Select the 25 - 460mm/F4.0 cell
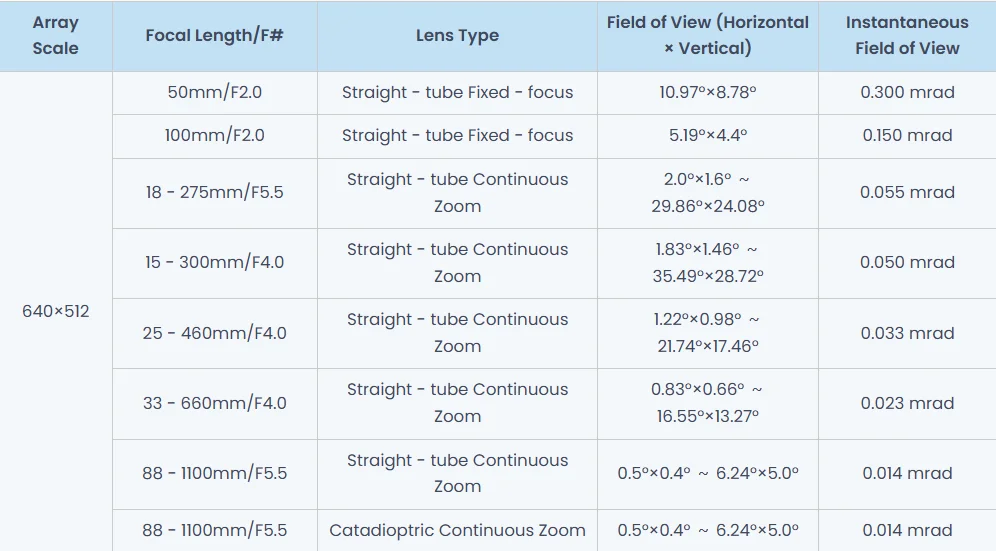 [215, 333]
